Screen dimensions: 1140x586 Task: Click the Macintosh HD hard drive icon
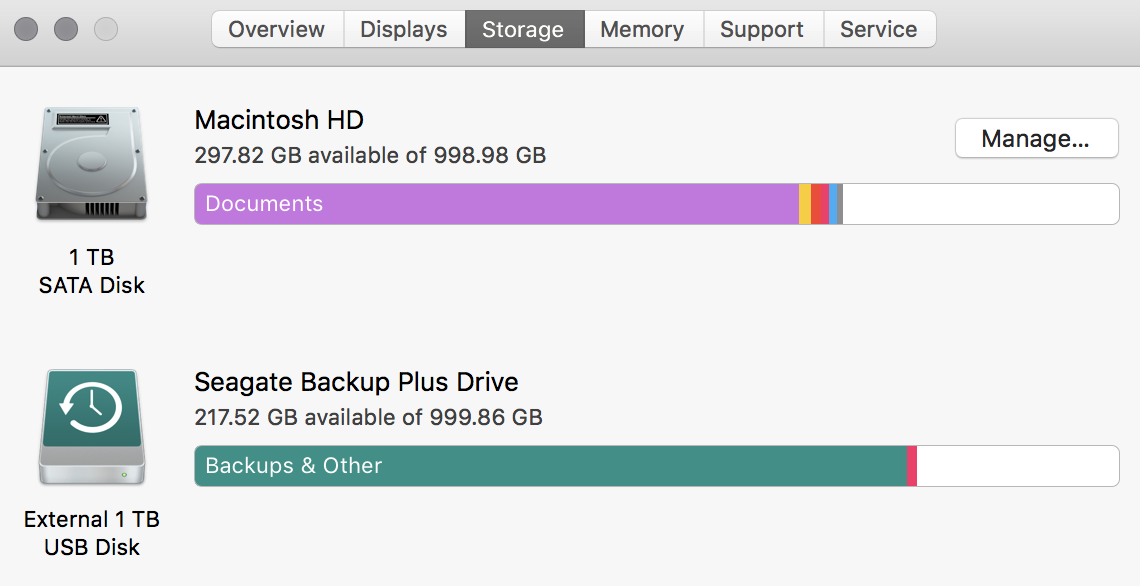pyautogui.click(x=91, y=164)
